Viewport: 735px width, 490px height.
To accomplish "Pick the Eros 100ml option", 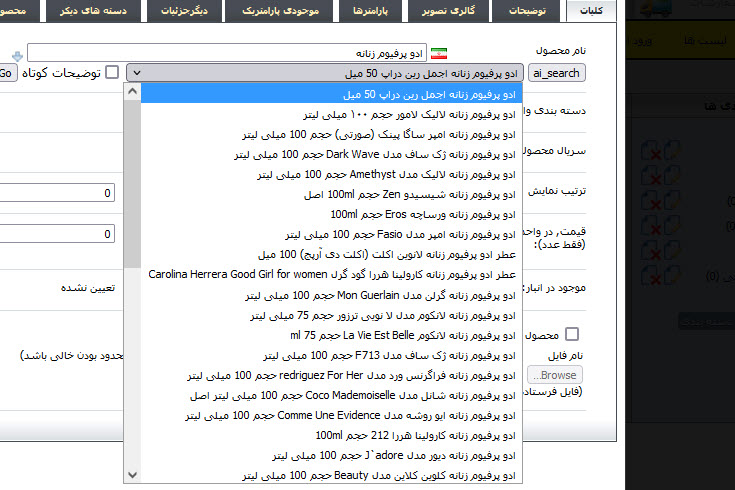I will pos(332,214).
